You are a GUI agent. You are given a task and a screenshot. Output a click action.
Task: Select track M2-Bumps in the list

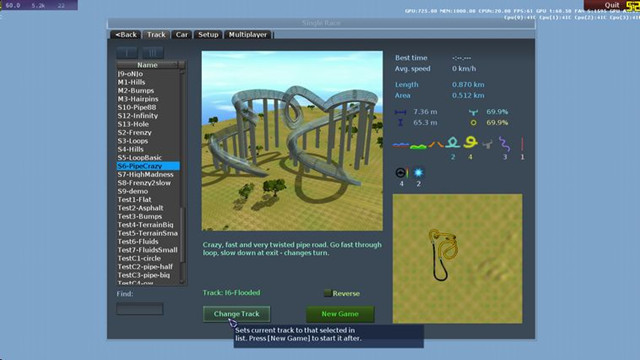(x=148, y=91)
